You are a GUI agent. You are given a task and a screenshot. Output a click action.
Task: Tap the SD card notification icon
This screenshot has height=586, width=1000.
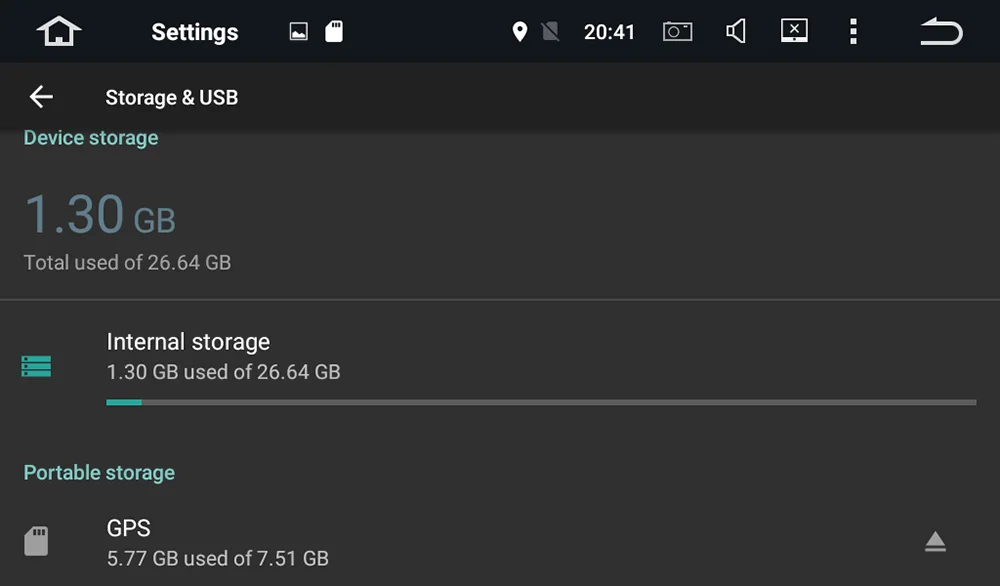[x=334, y=31]
